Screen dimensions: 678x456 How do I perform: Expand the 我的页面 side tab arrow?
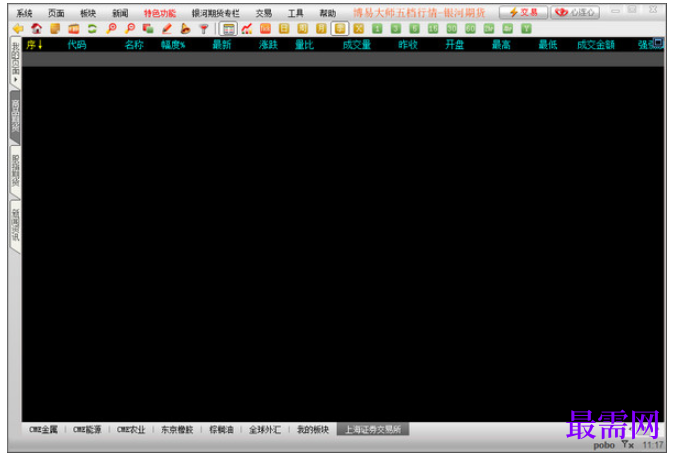click(16, 80)
